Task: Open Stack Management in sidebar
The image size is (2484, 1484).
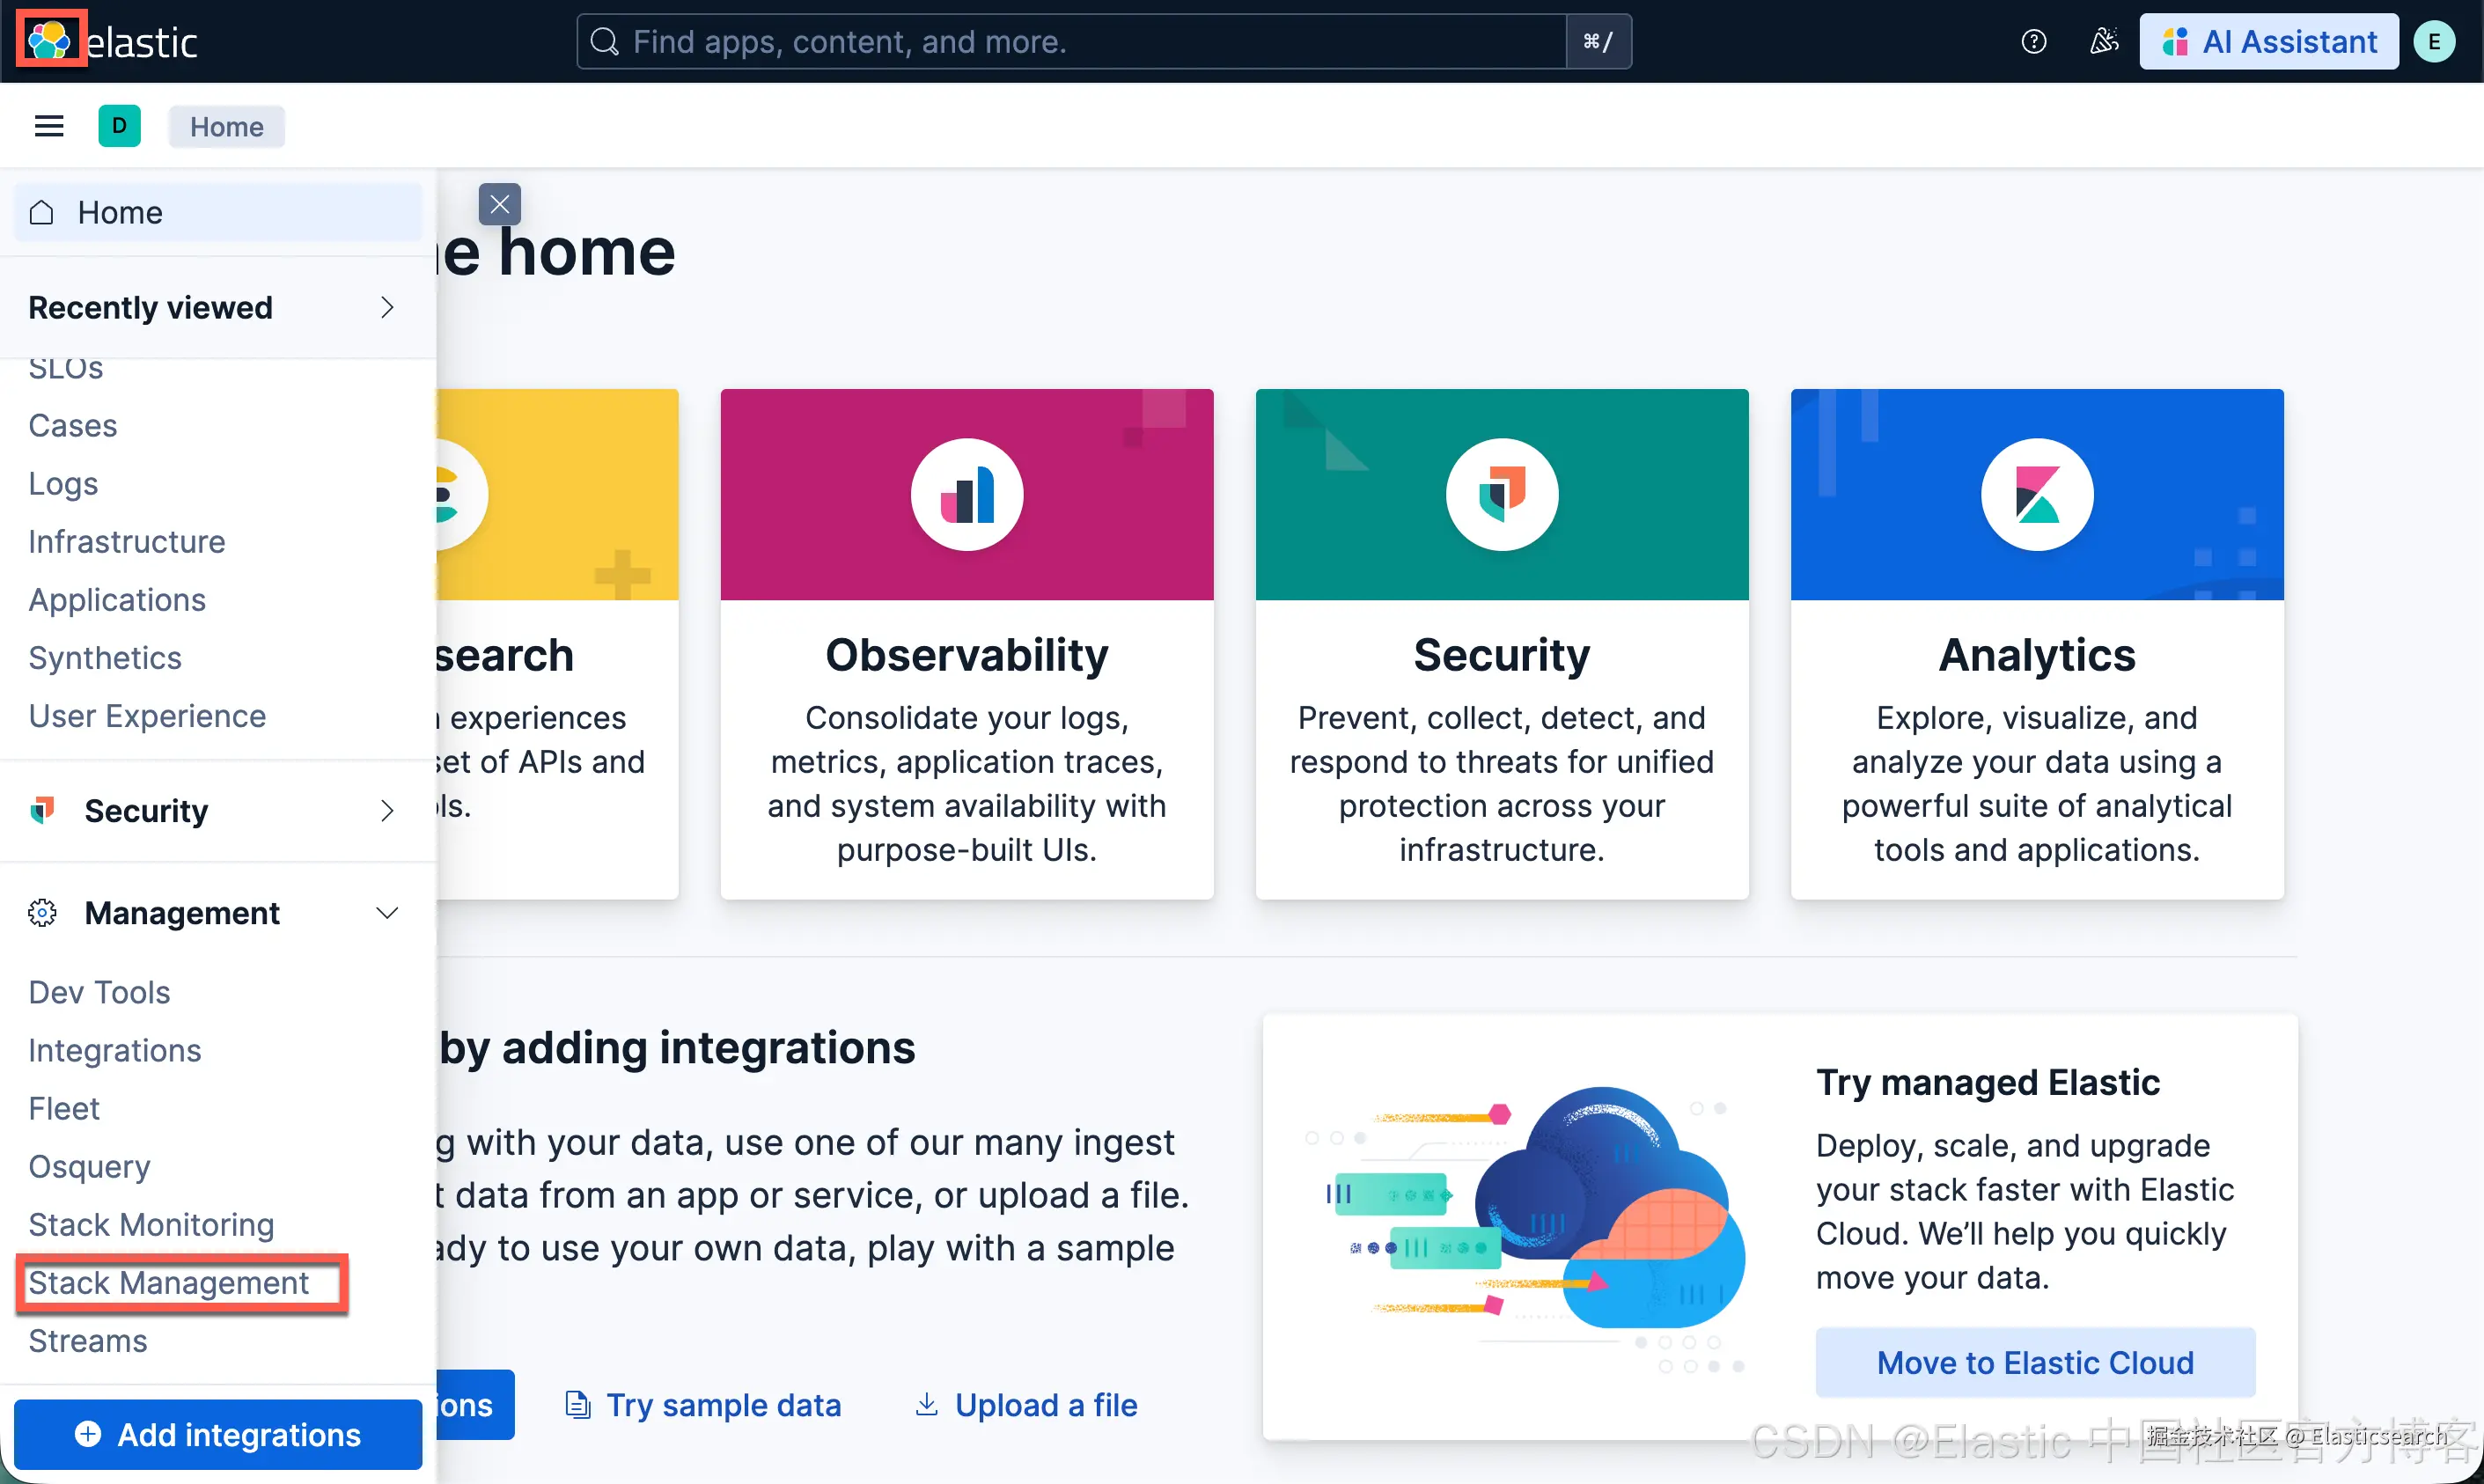Action: coord(168,1282)
